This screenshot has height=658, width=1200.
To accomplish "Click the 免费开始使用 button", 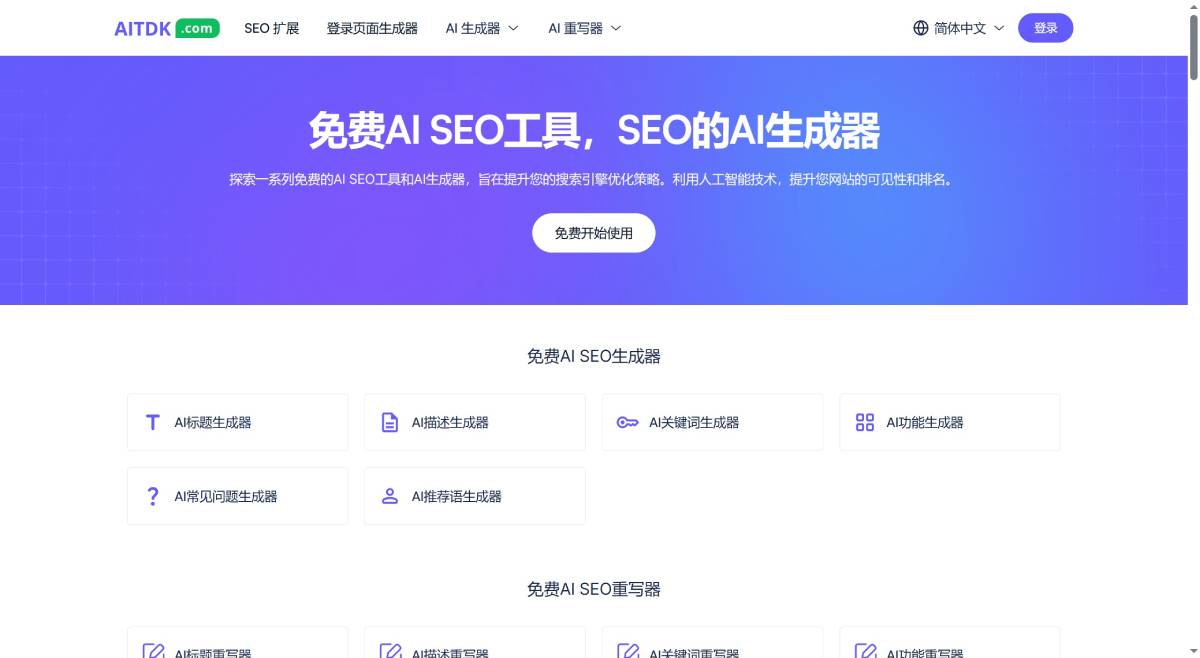I will pos(594,233).
